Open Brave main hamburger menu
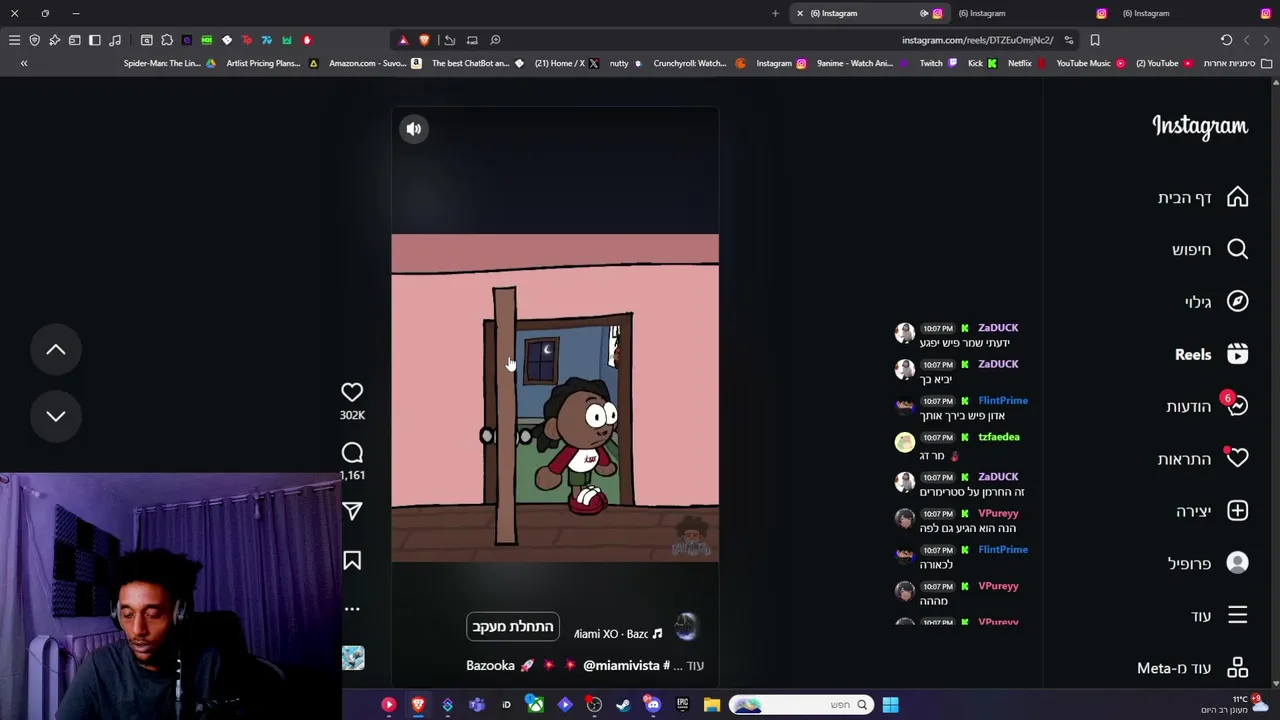The width and height of the screenshot is (1280, 720). pos(14,40)
